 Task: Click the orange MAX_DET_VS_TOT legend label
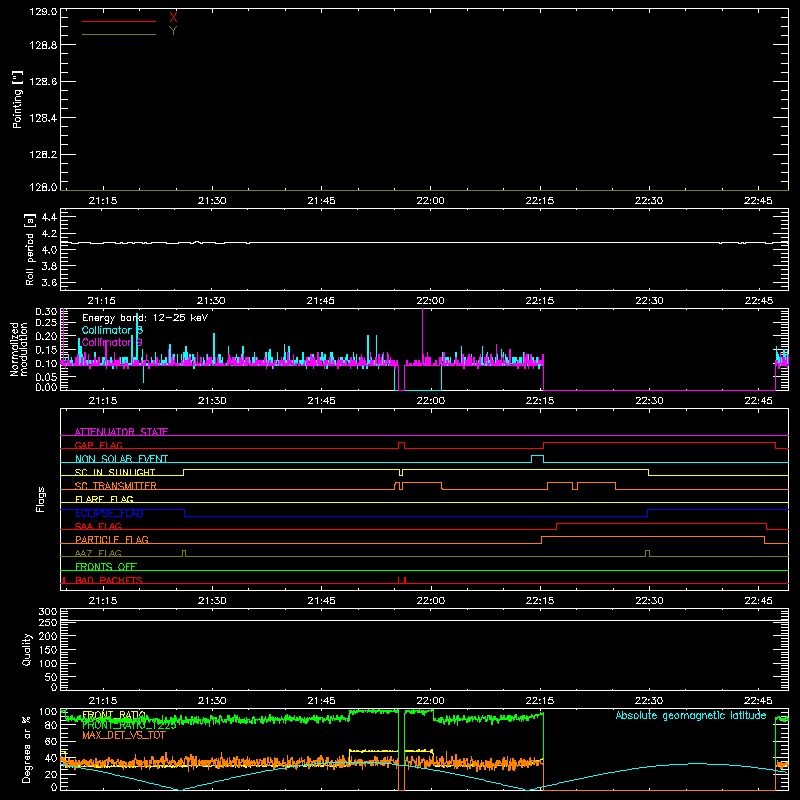tap(124, 735)
